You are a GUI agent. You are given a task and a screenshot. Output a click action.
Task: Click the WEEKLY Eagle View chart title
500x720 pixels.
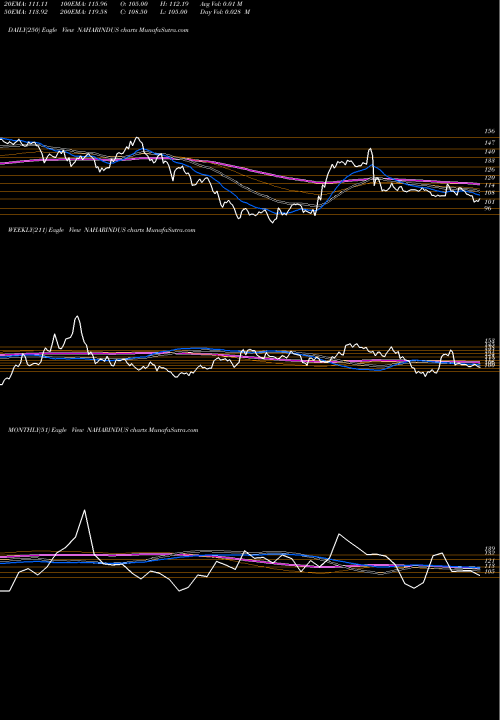tap(101, 230)
